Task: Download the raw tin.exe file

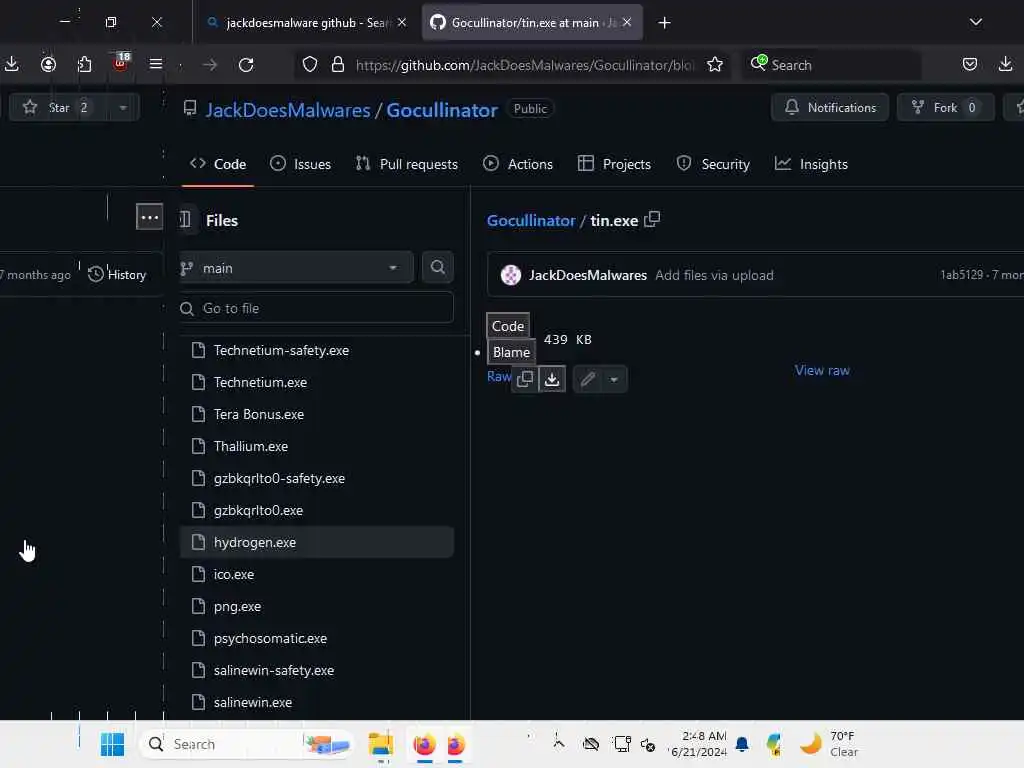Action: (x=552, y=379)
